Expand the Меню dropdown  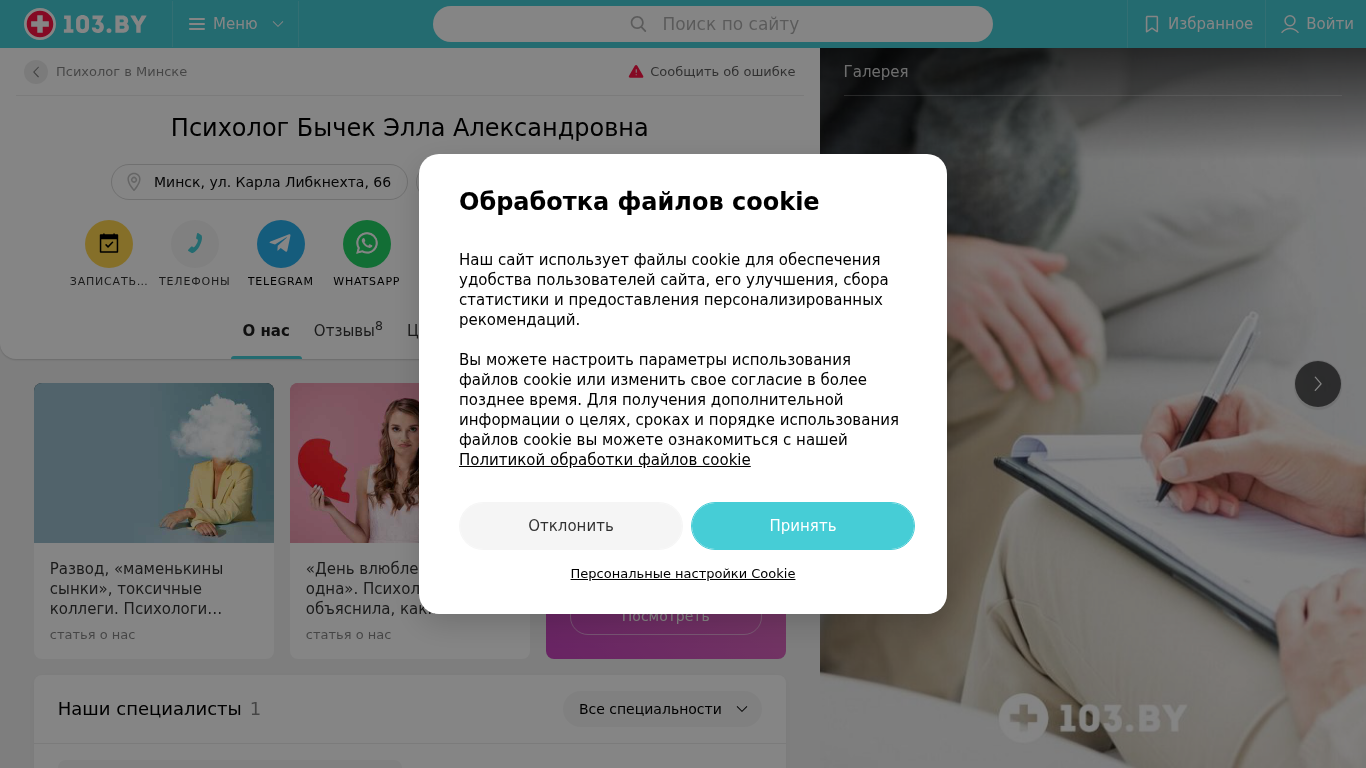236,24
